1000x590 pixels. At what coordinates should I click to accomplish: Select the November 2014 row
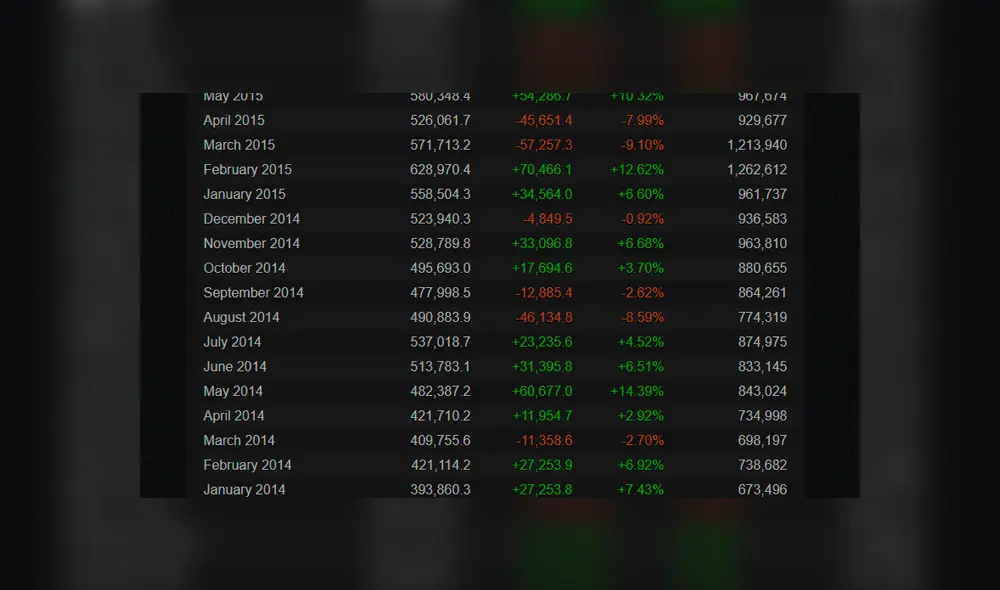(251, 243)
